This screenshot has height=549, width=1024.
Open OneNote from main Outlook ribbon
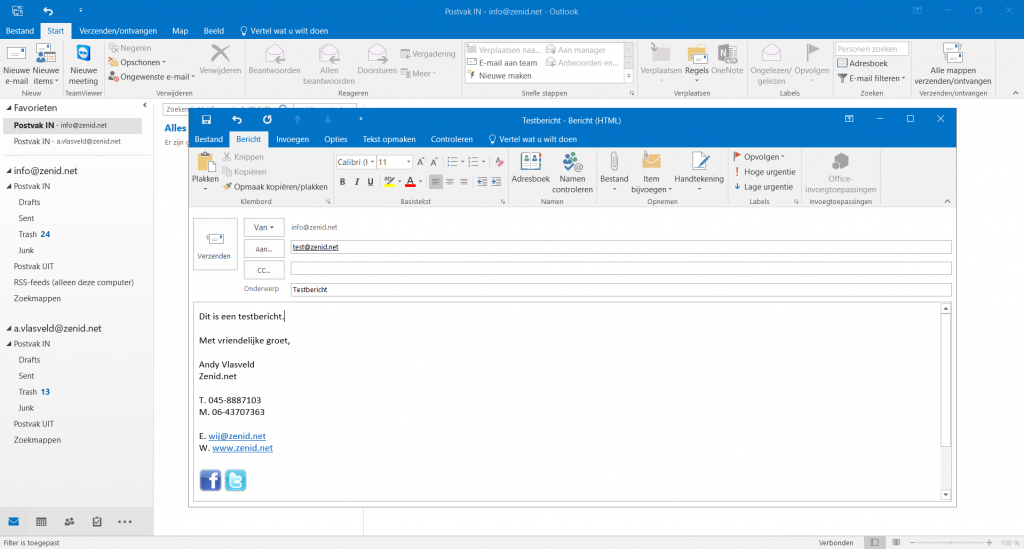[x=727, y=59]
